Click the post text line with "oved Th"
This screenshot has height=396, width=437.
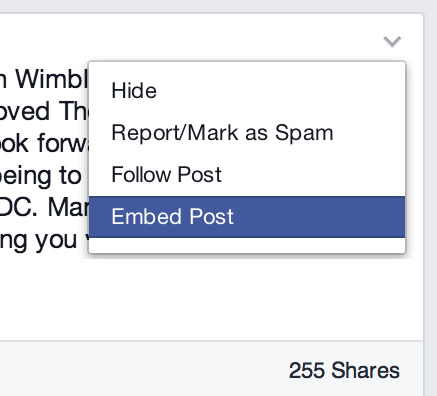(44, 111)
